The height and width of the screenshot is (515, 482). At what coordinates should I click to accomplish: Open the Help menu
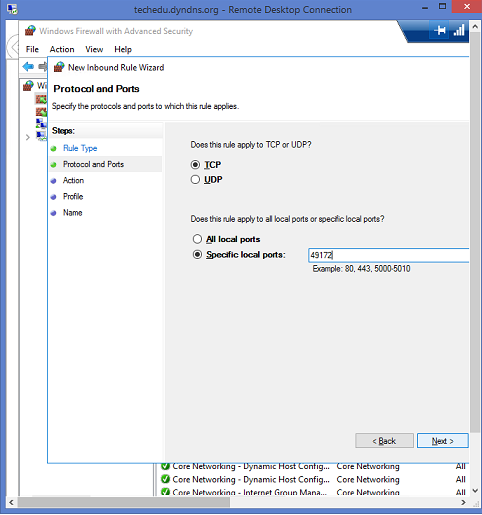point(123,49)
